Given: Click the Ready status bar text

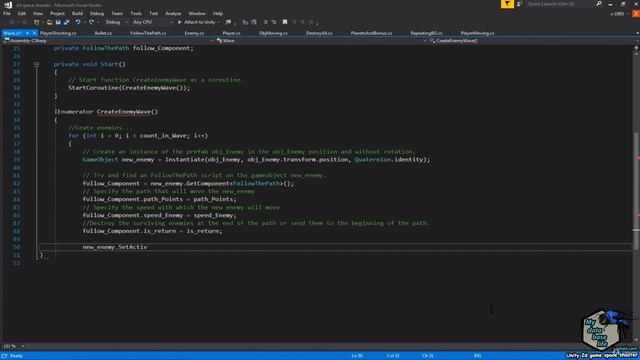Looking at the screenshot, I should (16, 356).
